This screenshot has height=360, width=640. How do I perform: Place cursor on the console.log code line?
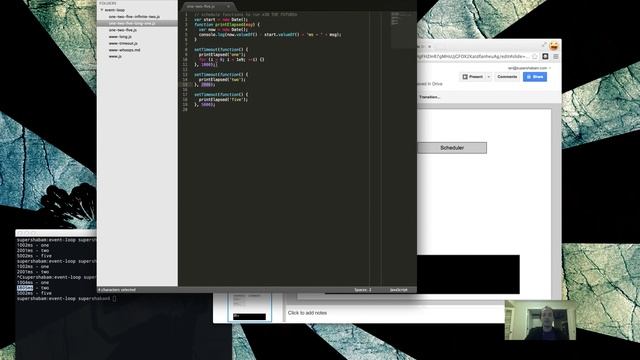(x=270, y=35)
